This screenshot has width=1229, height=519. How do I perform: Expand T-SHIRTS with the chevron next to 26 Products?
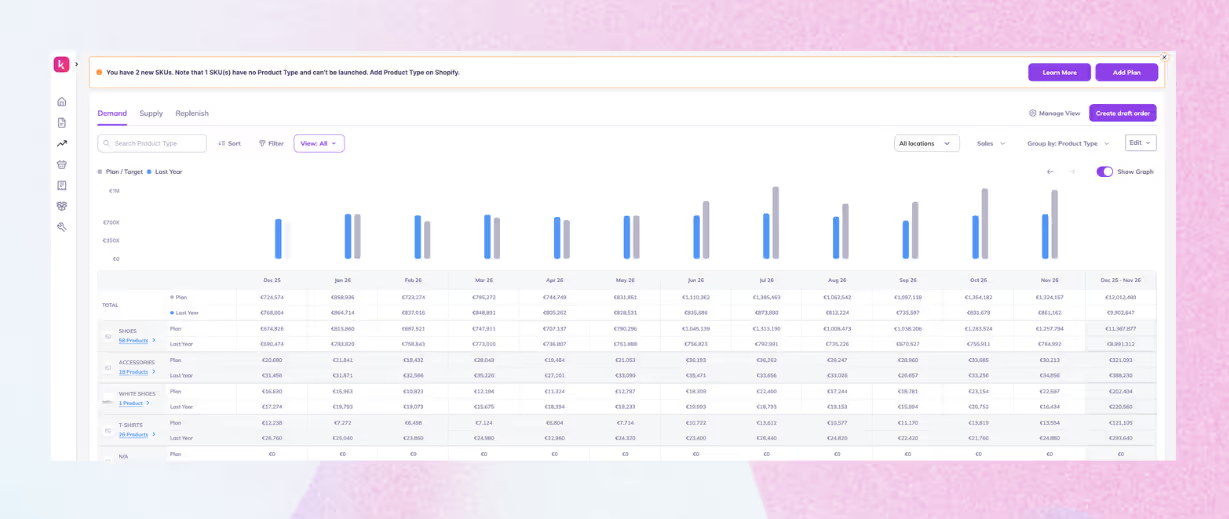[154, 435]
